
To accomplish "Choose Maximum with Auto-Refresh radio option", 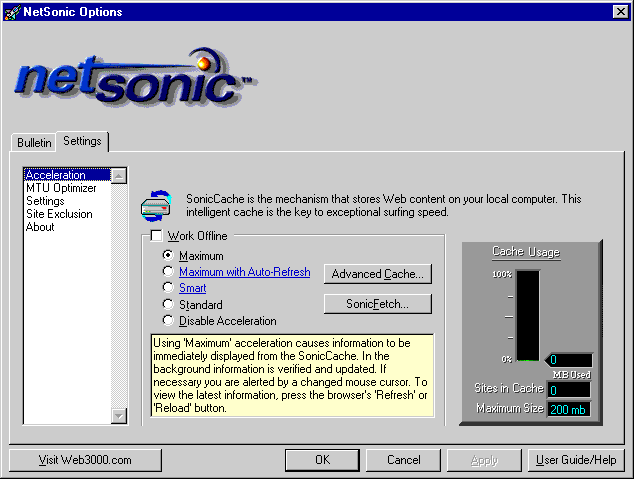I will click(x=168, y=271).
